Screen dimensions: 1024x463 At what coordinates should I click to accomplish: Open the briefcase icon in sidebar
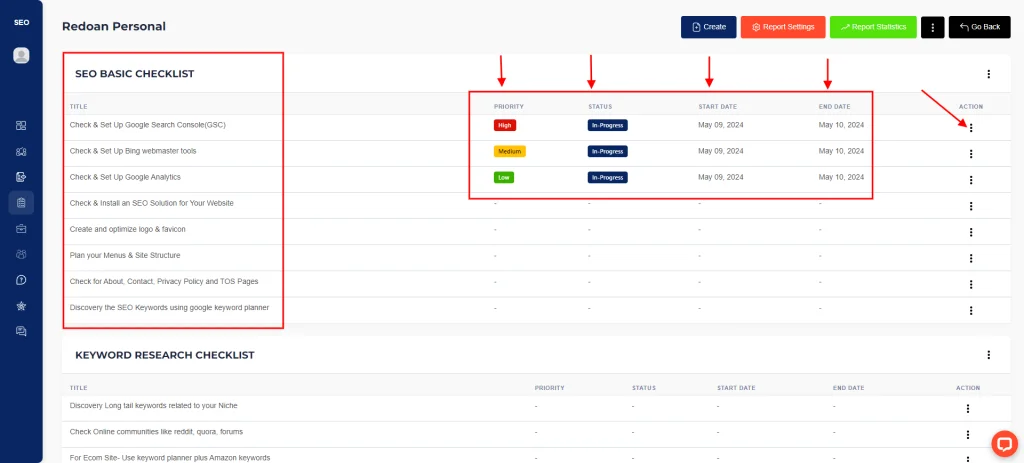pyautogui.click(x=21, y=229)
